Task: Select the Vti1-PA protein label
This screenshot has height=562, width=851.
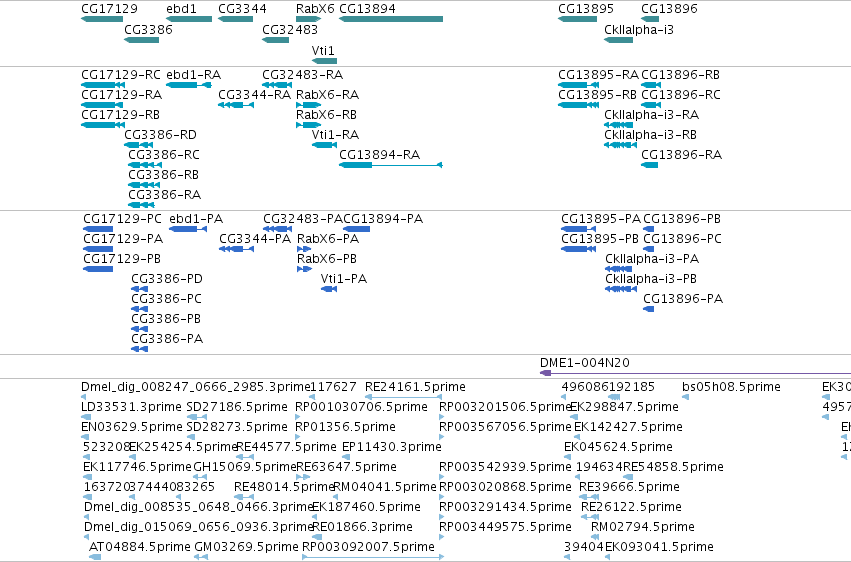Action: click(344, 279)
